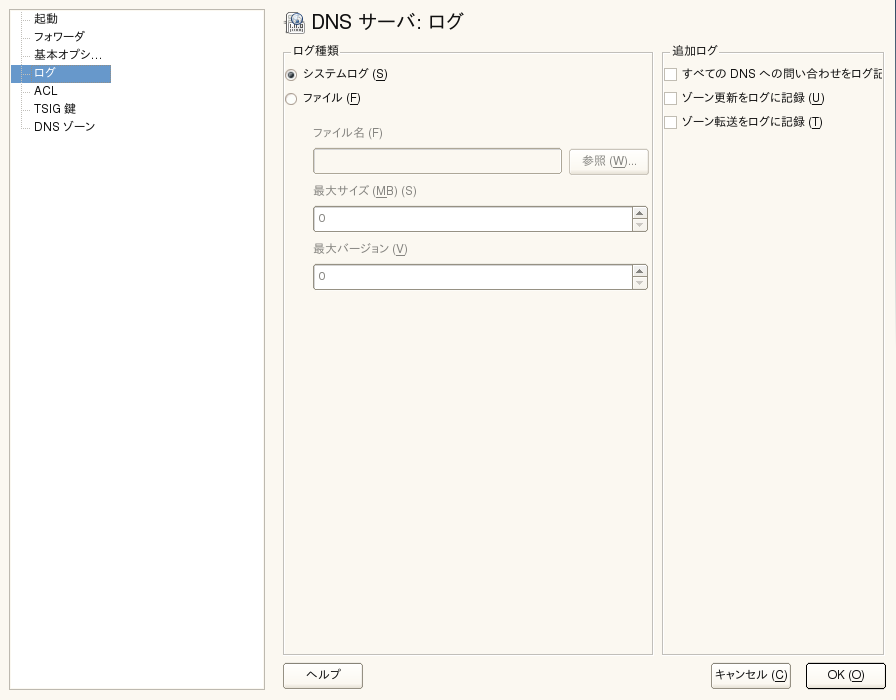This screenshot has height=700, width=896.
Task: Click the DNS server header icon
Action: [295, 23]
